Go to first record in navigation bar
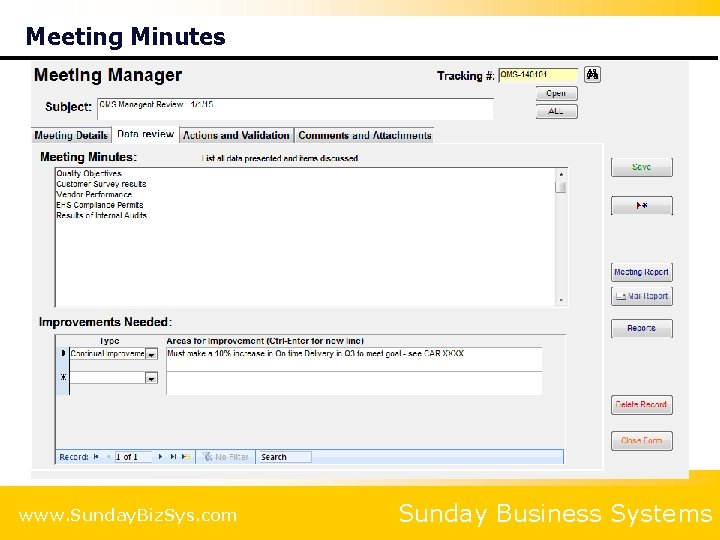720x540 pixels. pos(96,457)
